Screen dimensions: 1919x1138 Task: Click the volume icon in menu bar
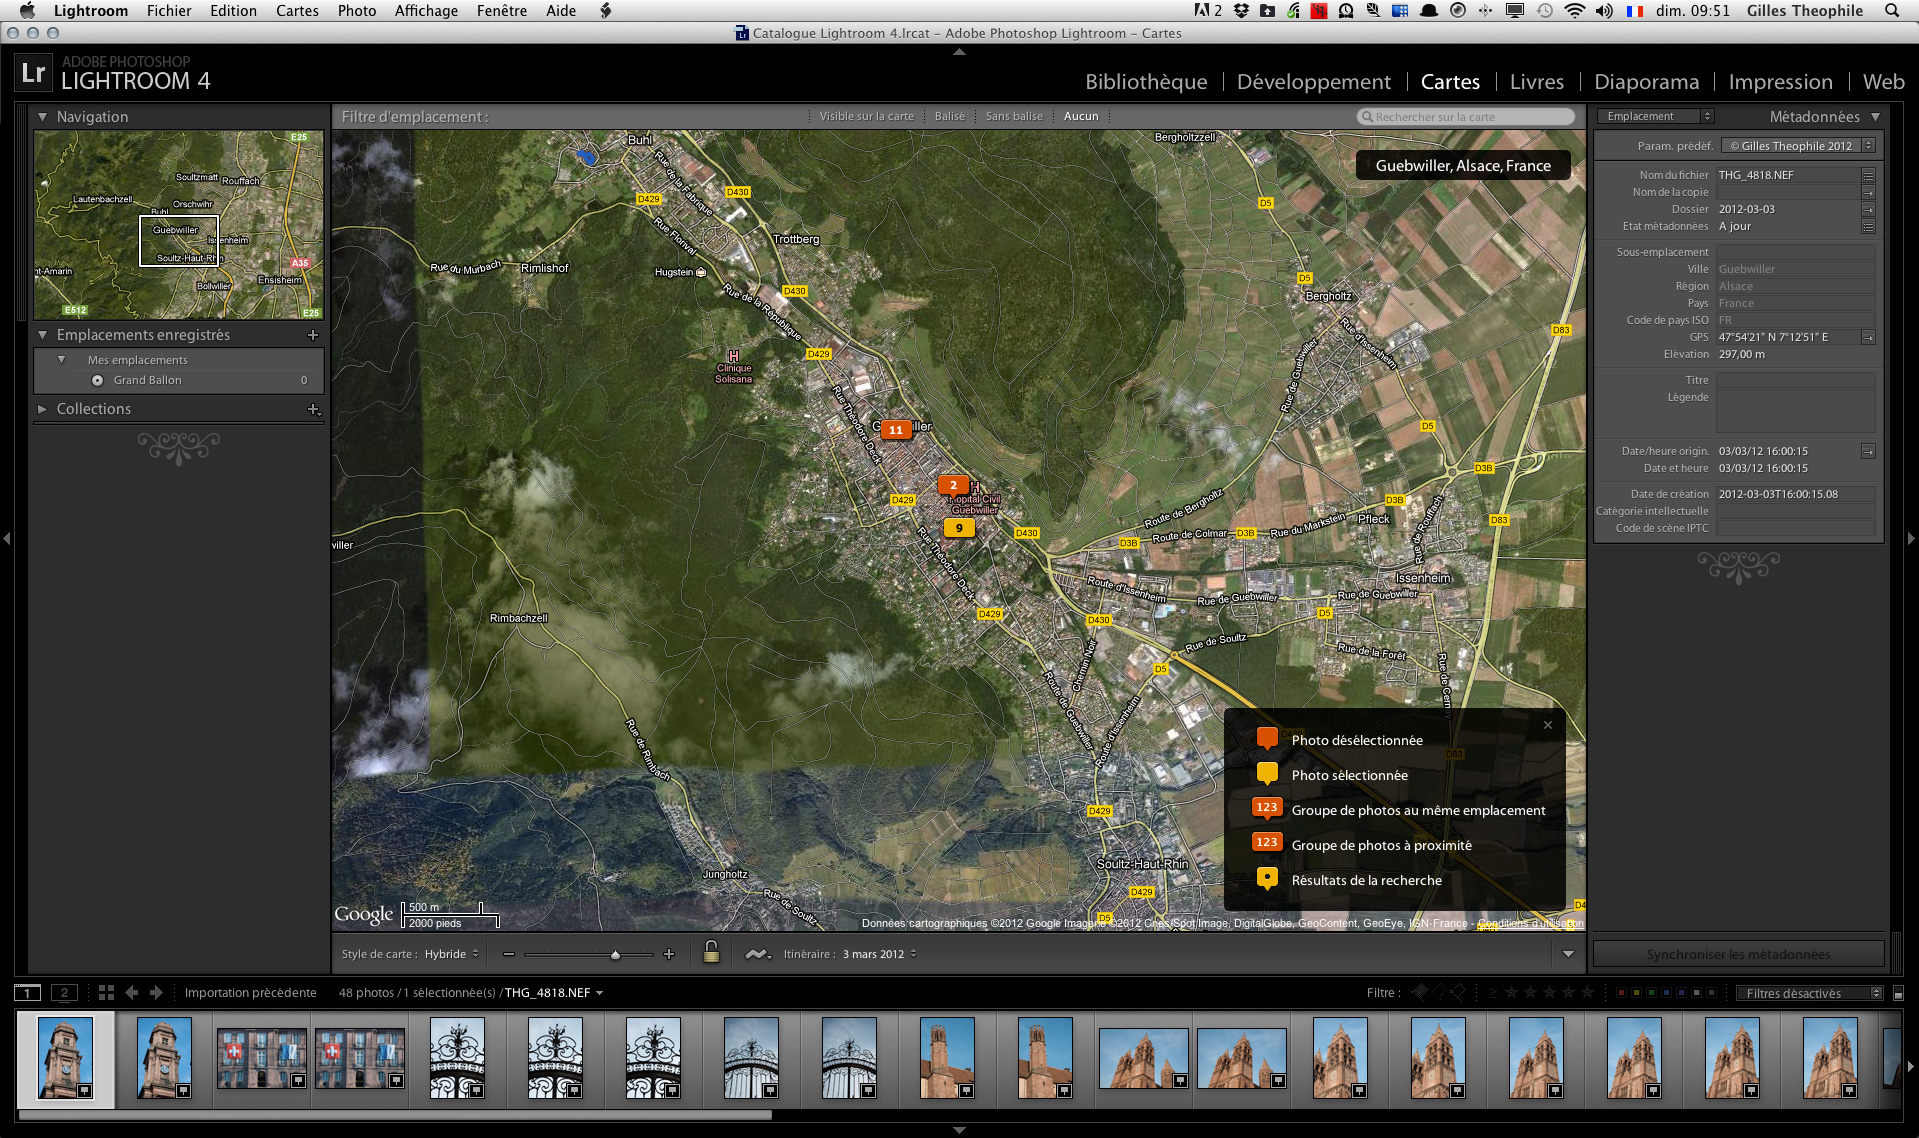point(1604,11)
